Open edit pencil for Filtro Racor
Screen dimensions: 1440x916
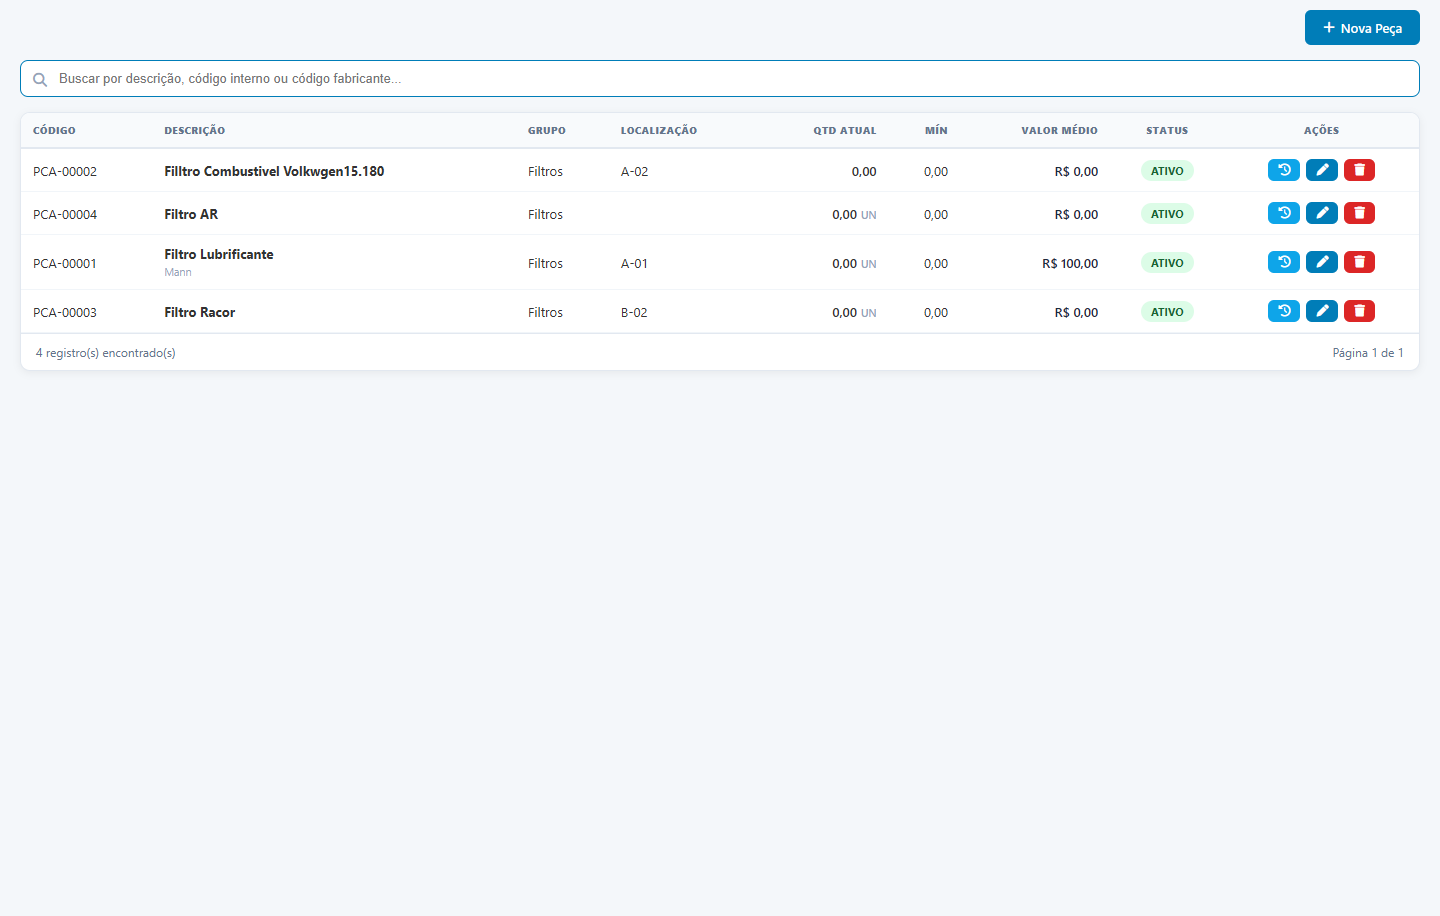pyautogui.click(x=1322, y=311)
